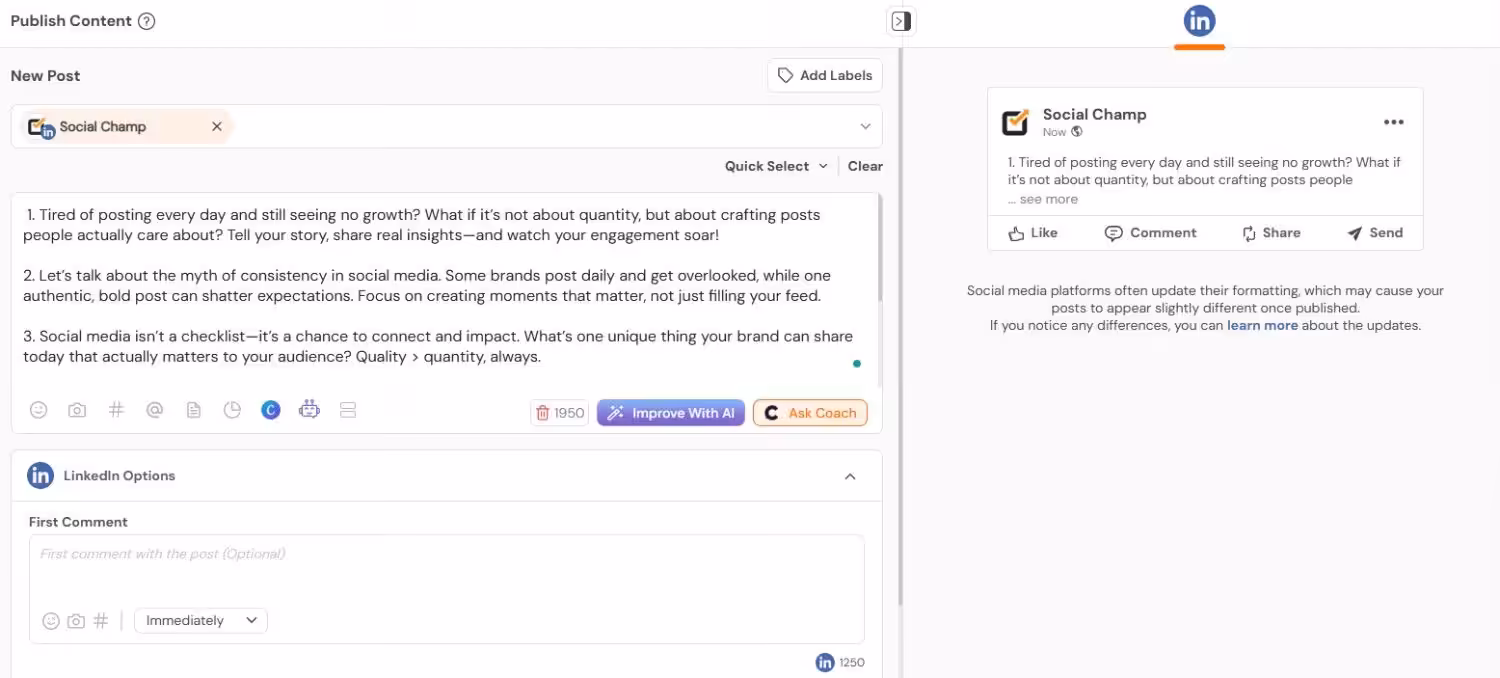The height and width of the screenshot is (678, 1500).
Task: Add media with the post camera icon
Action: point(77,410)
